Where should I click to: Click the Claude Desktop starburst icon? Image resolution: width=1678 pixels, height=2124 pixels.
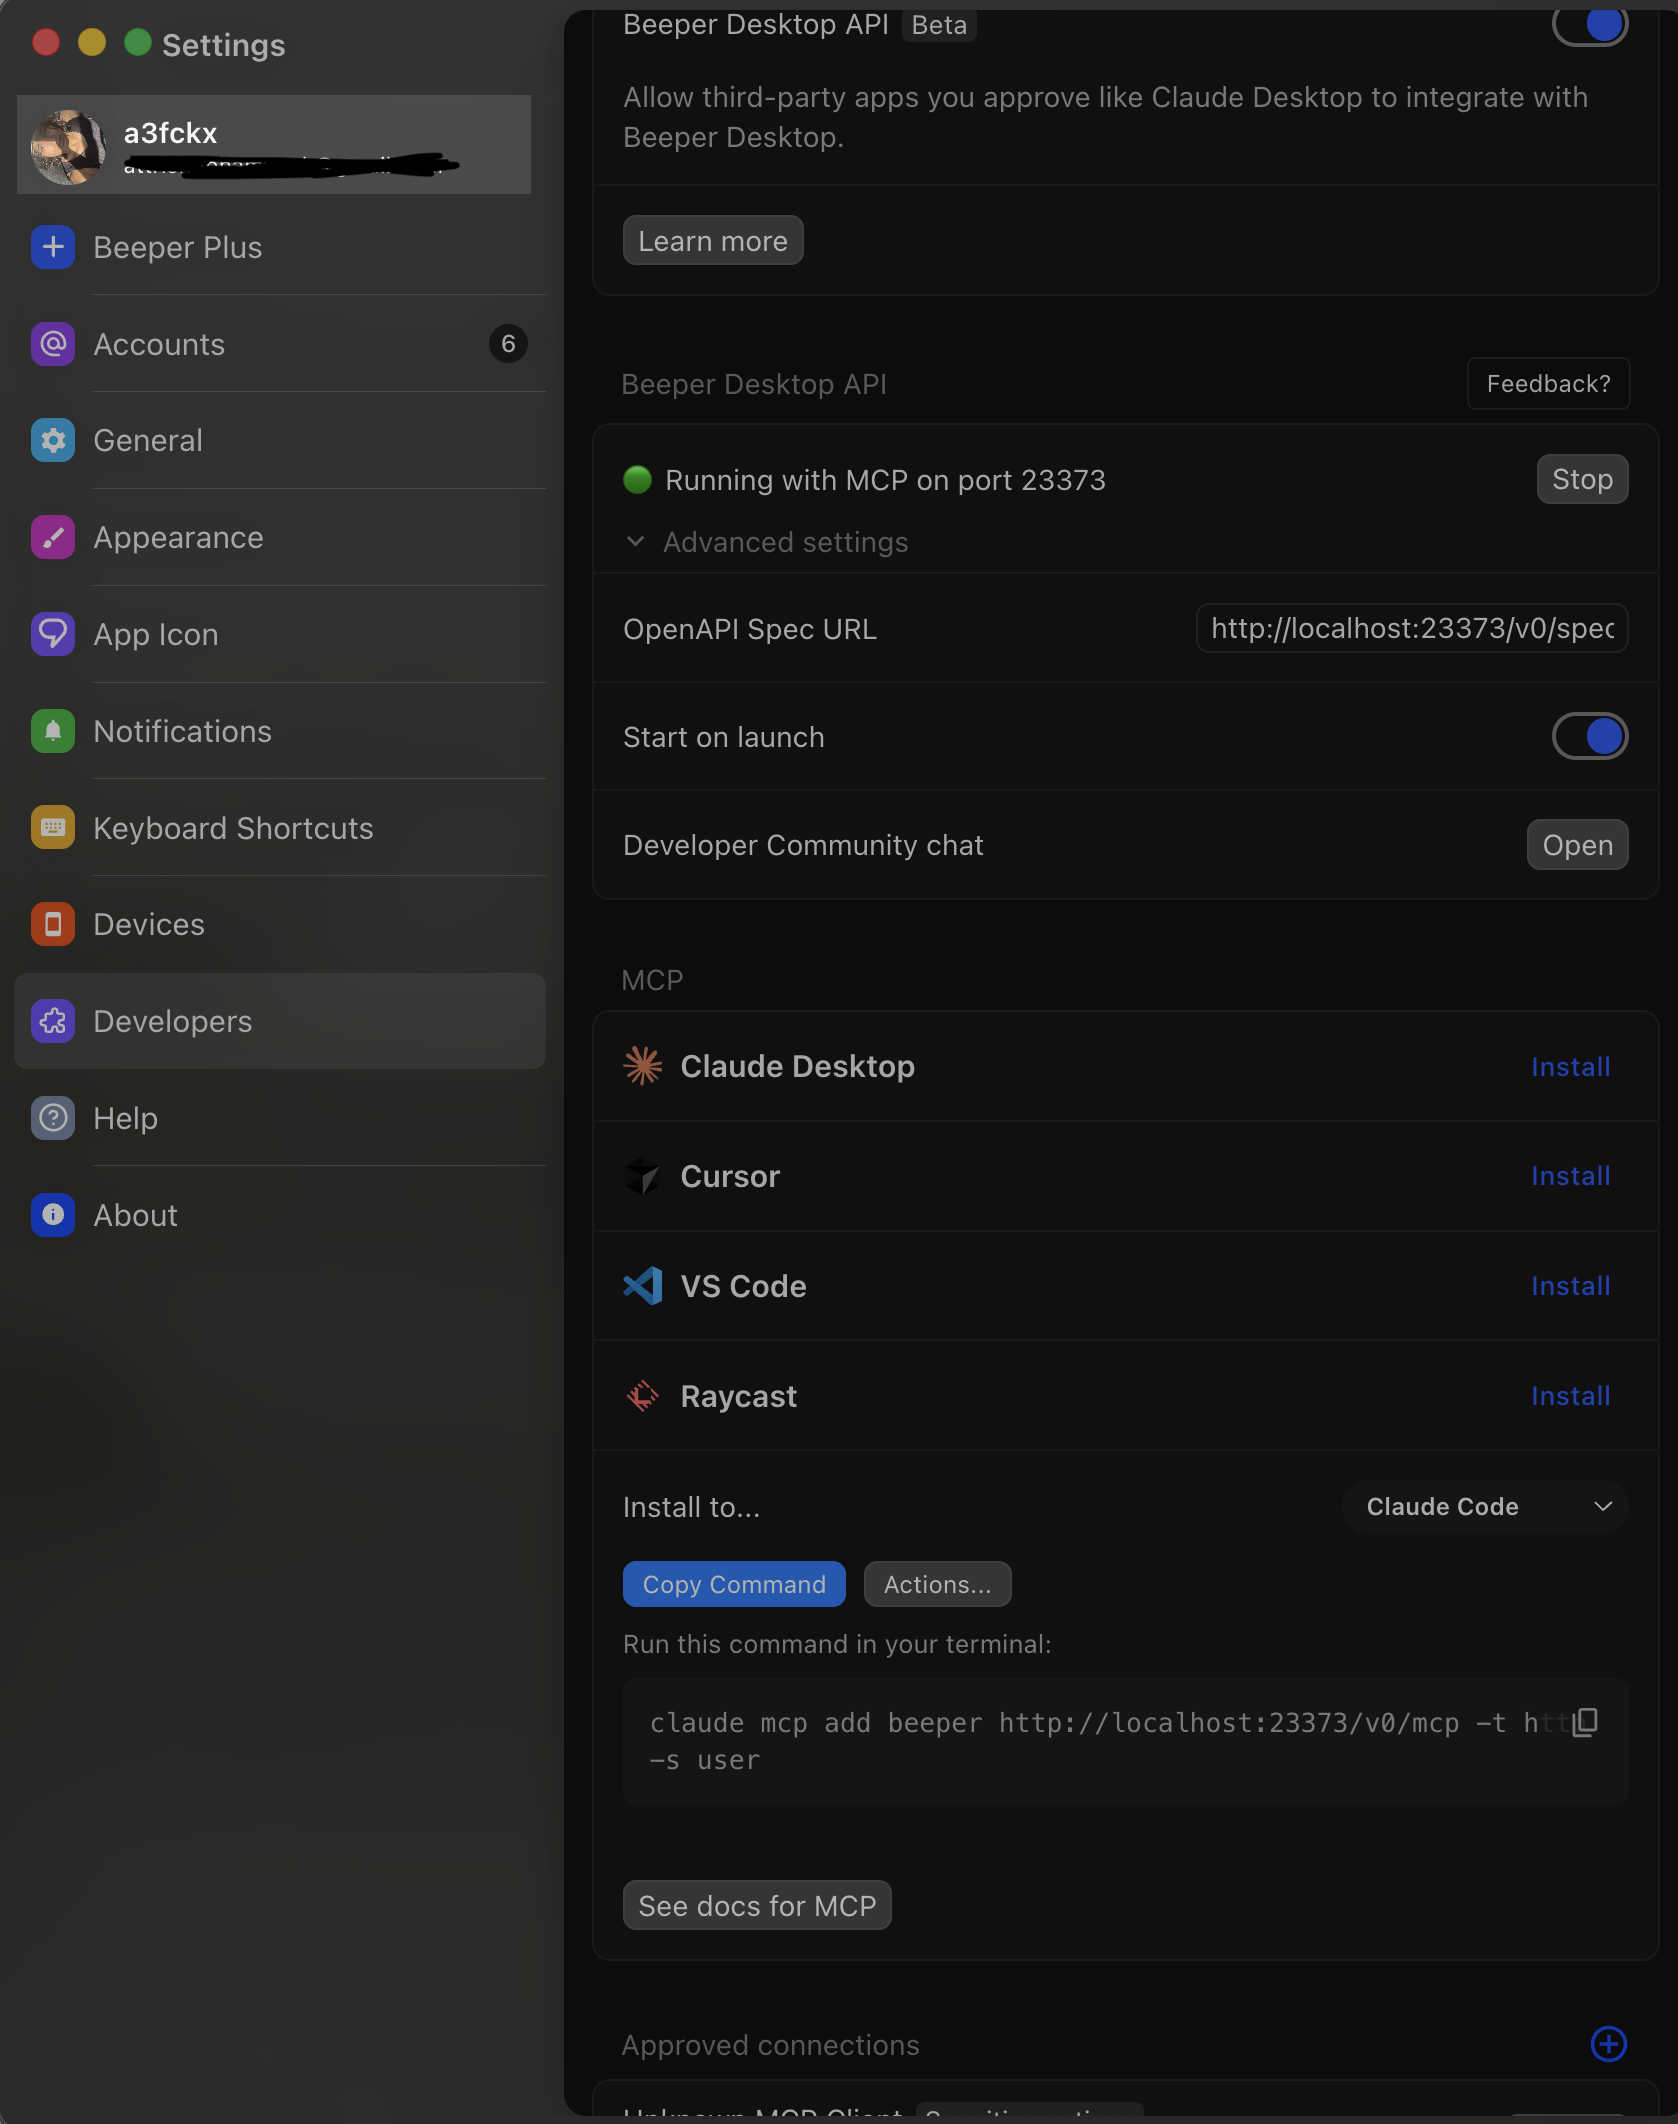643,1066
